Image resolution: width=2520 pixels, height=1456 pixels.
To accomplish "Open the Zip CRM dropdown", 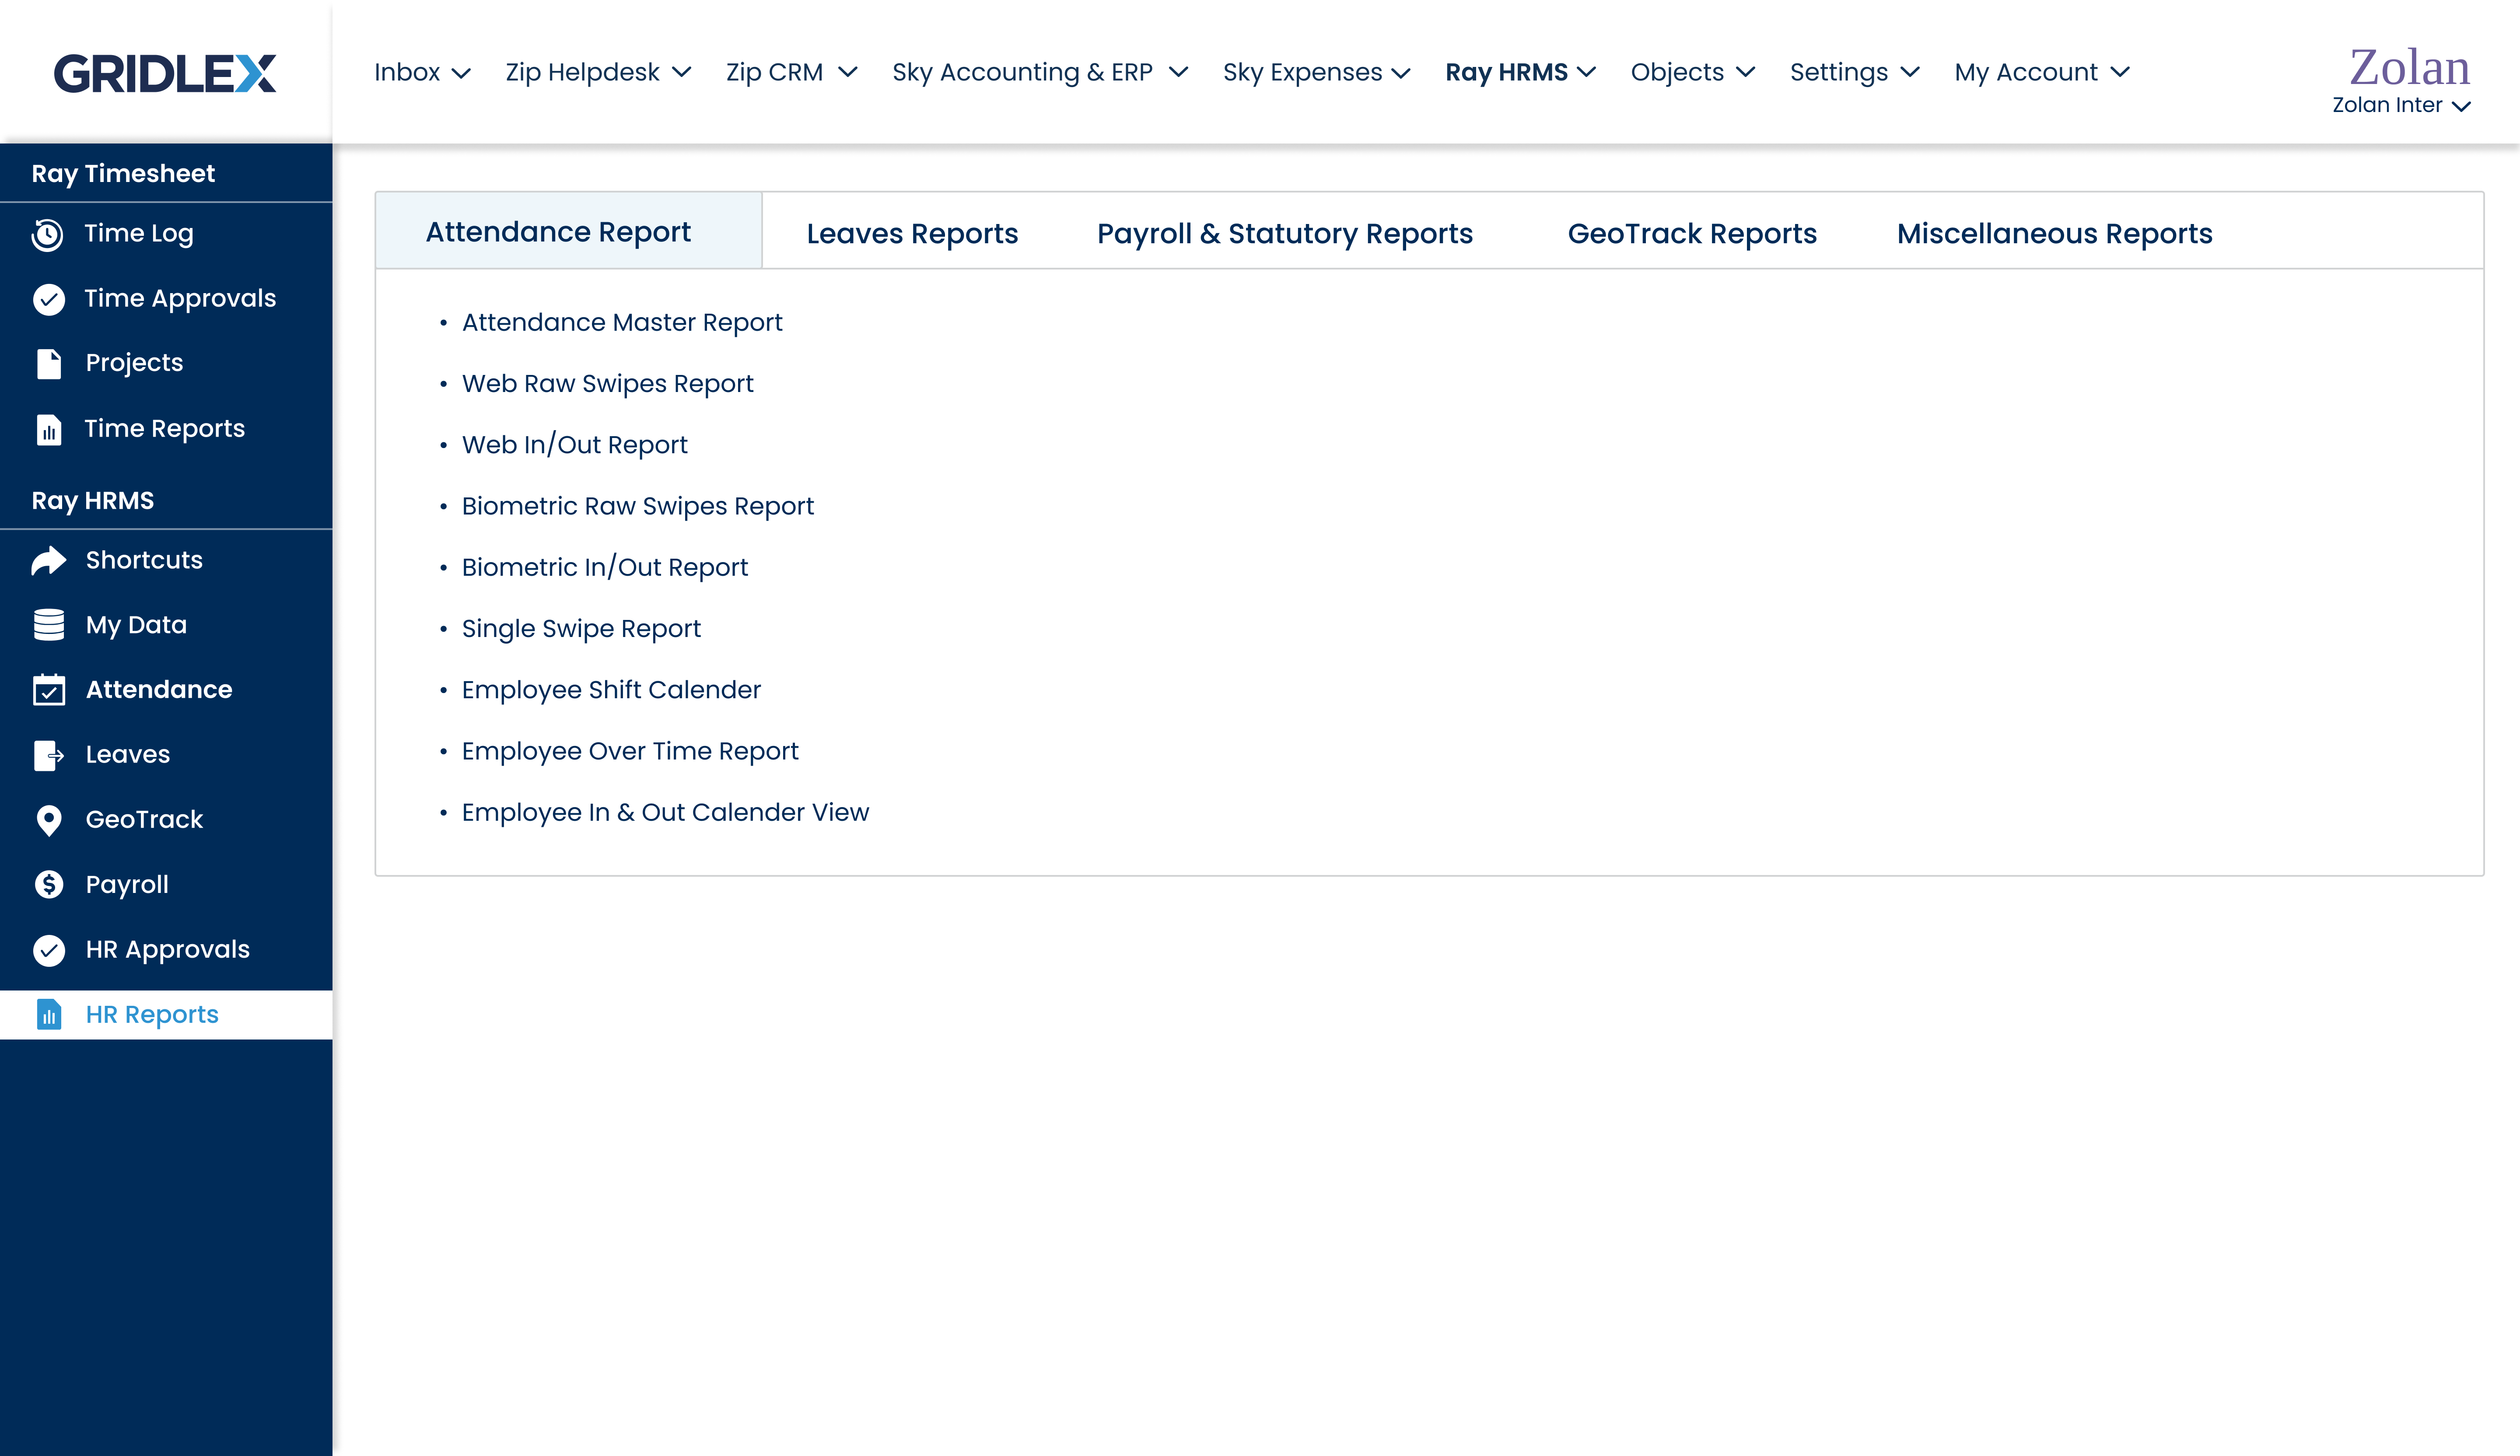I will pyautogui.click(x=790, y=73).
